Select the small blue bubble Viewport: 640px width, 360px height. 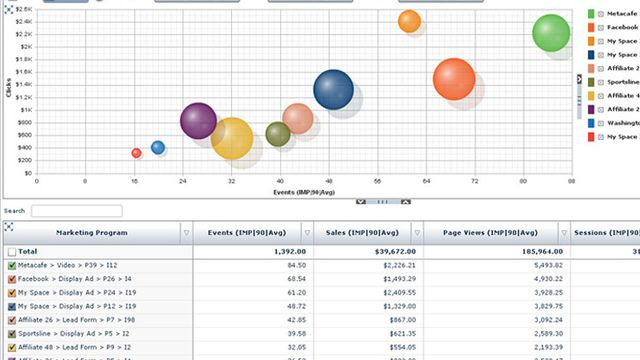point(158,147)
